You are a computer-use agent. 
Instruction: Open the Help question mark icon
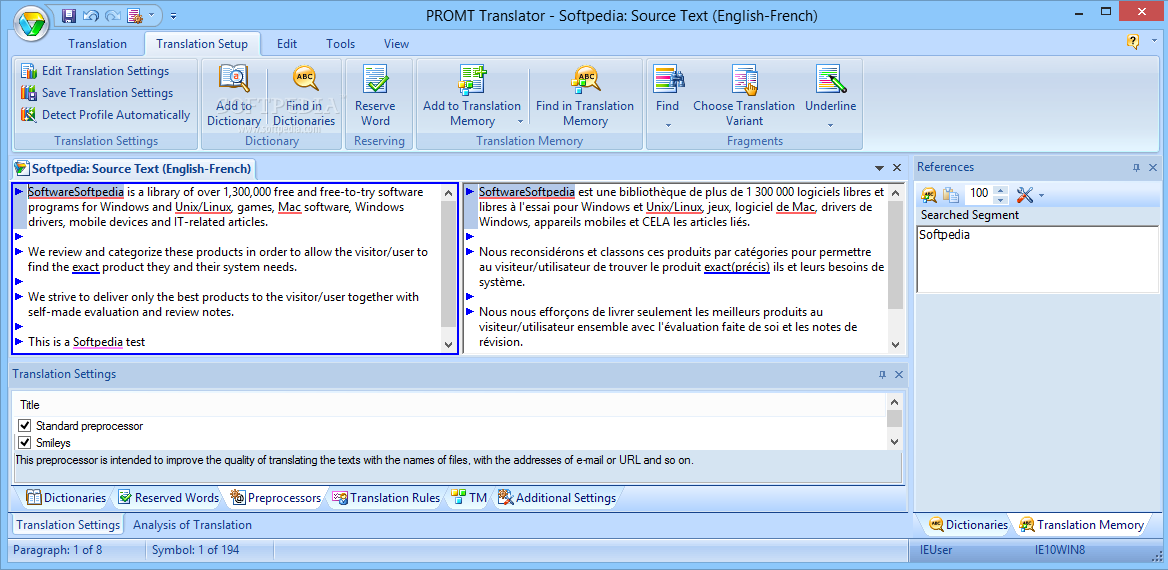(1133, 42)
